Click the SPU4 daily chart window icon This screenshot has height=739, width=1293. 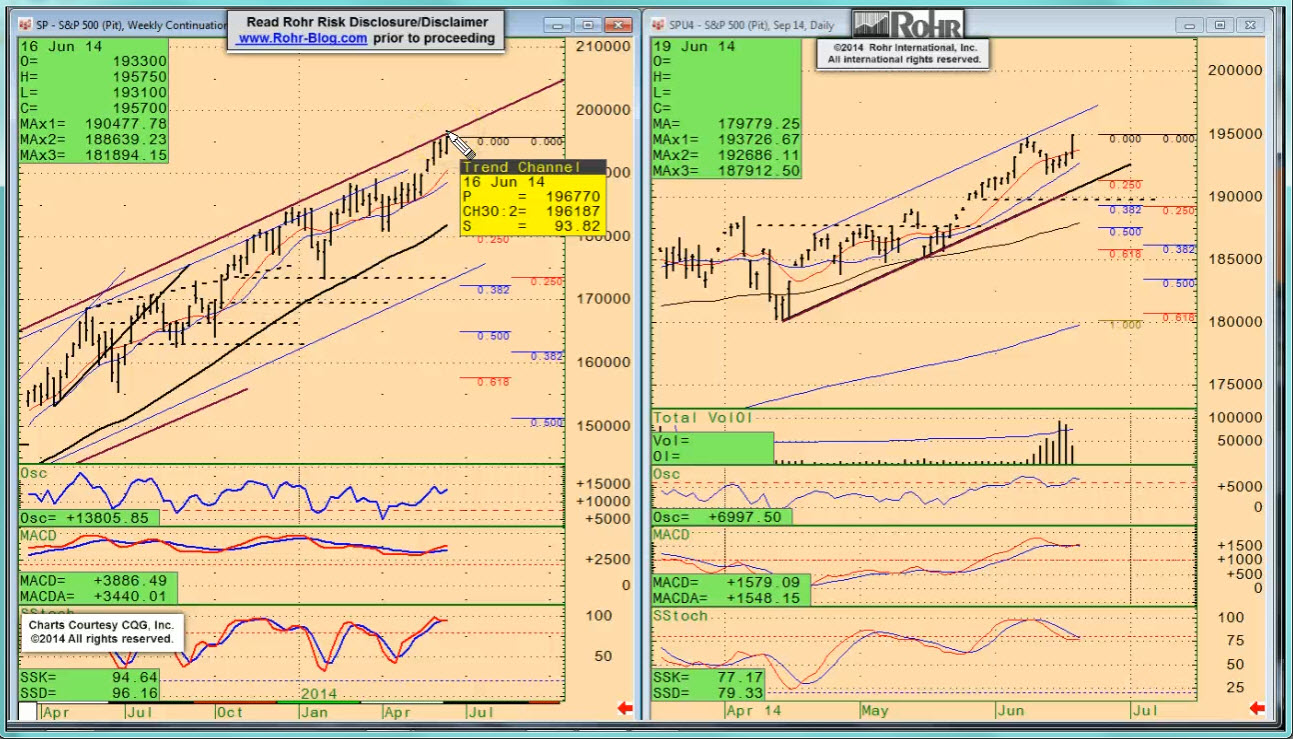click(x=657, y=24)
